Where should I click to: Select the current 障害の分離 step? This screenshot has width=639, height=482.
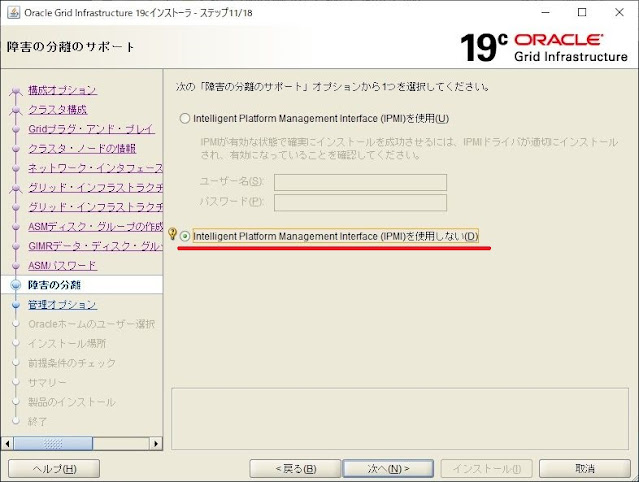(x=54, y=285)
